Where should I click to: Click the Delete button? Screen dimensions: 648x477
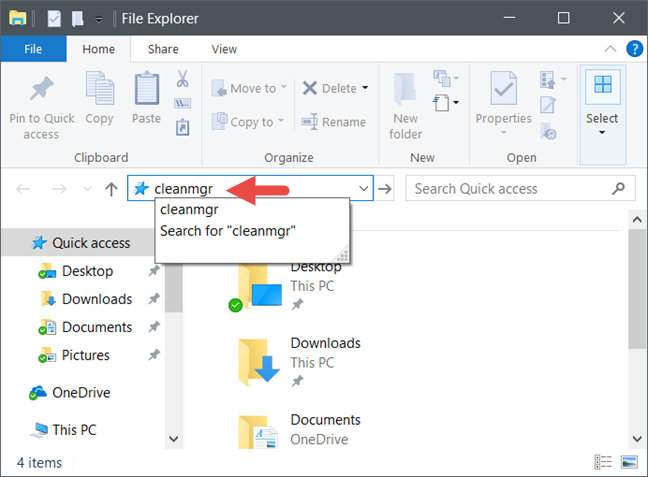click(329, 88)
